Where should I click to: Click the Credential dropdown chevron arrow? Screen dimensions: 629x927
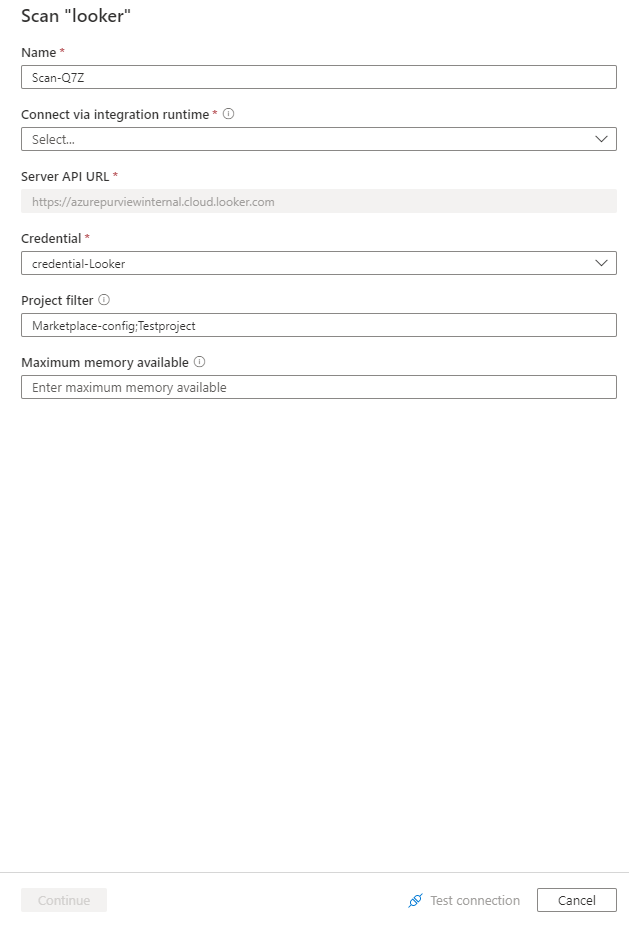(601, 263)
